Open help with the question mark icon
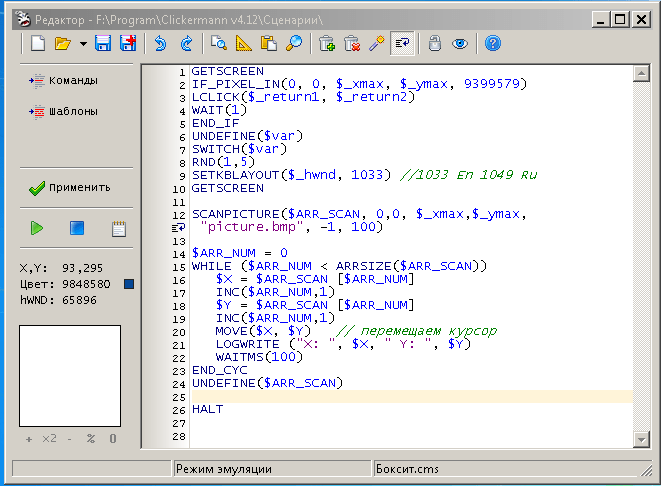 492,43
